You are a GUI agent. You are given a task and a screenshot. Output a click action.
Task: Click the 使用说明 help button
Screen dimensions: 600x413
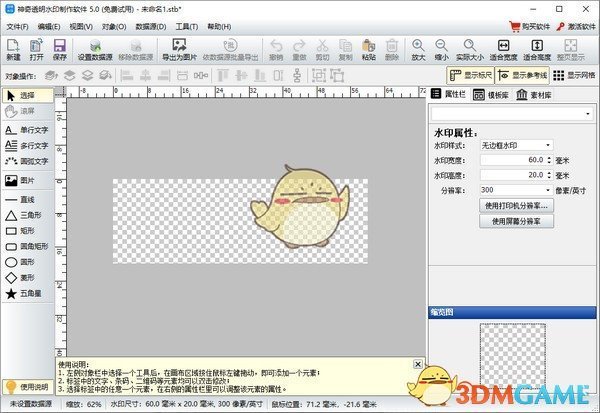27,387
